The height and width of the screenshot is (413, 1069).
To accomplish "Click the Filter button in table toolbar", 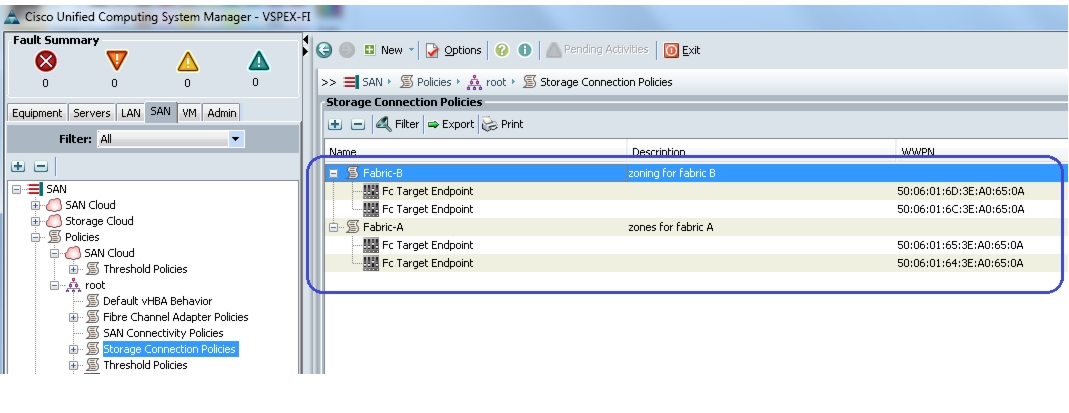I will 397,124.
